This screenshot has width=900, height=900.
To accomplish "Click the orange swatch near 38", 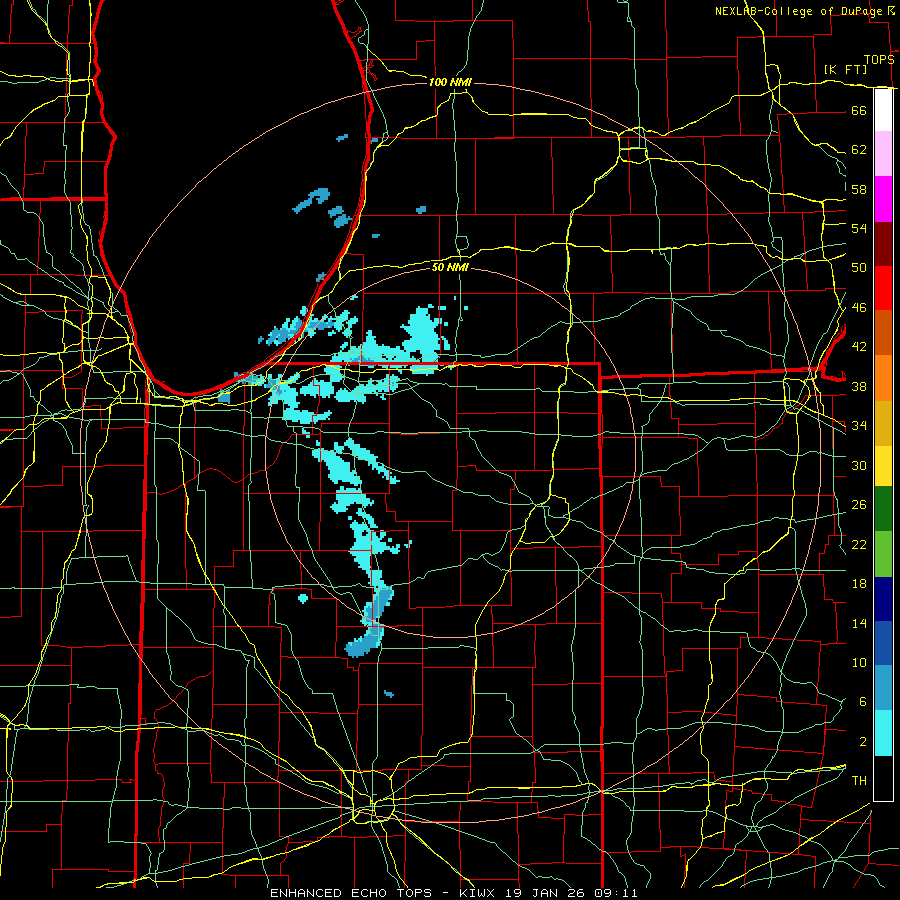I will 883,378.
